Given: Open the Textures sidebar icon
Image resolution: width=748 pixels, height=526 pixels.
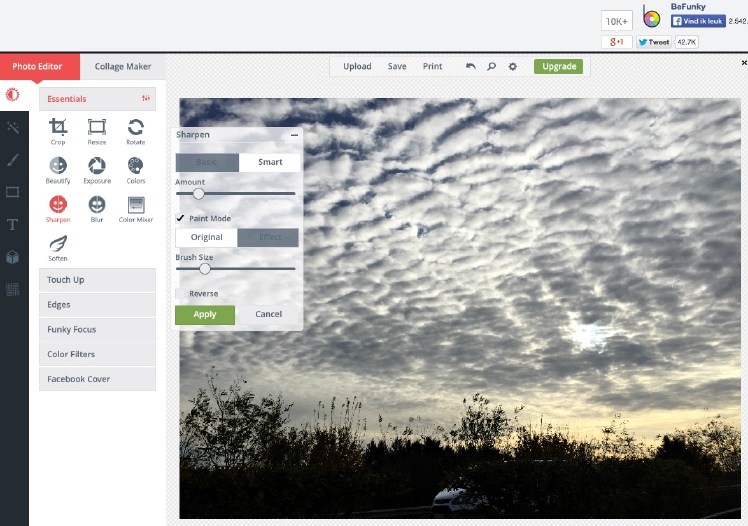Looking at the screenshot, I should click(12, 289).
